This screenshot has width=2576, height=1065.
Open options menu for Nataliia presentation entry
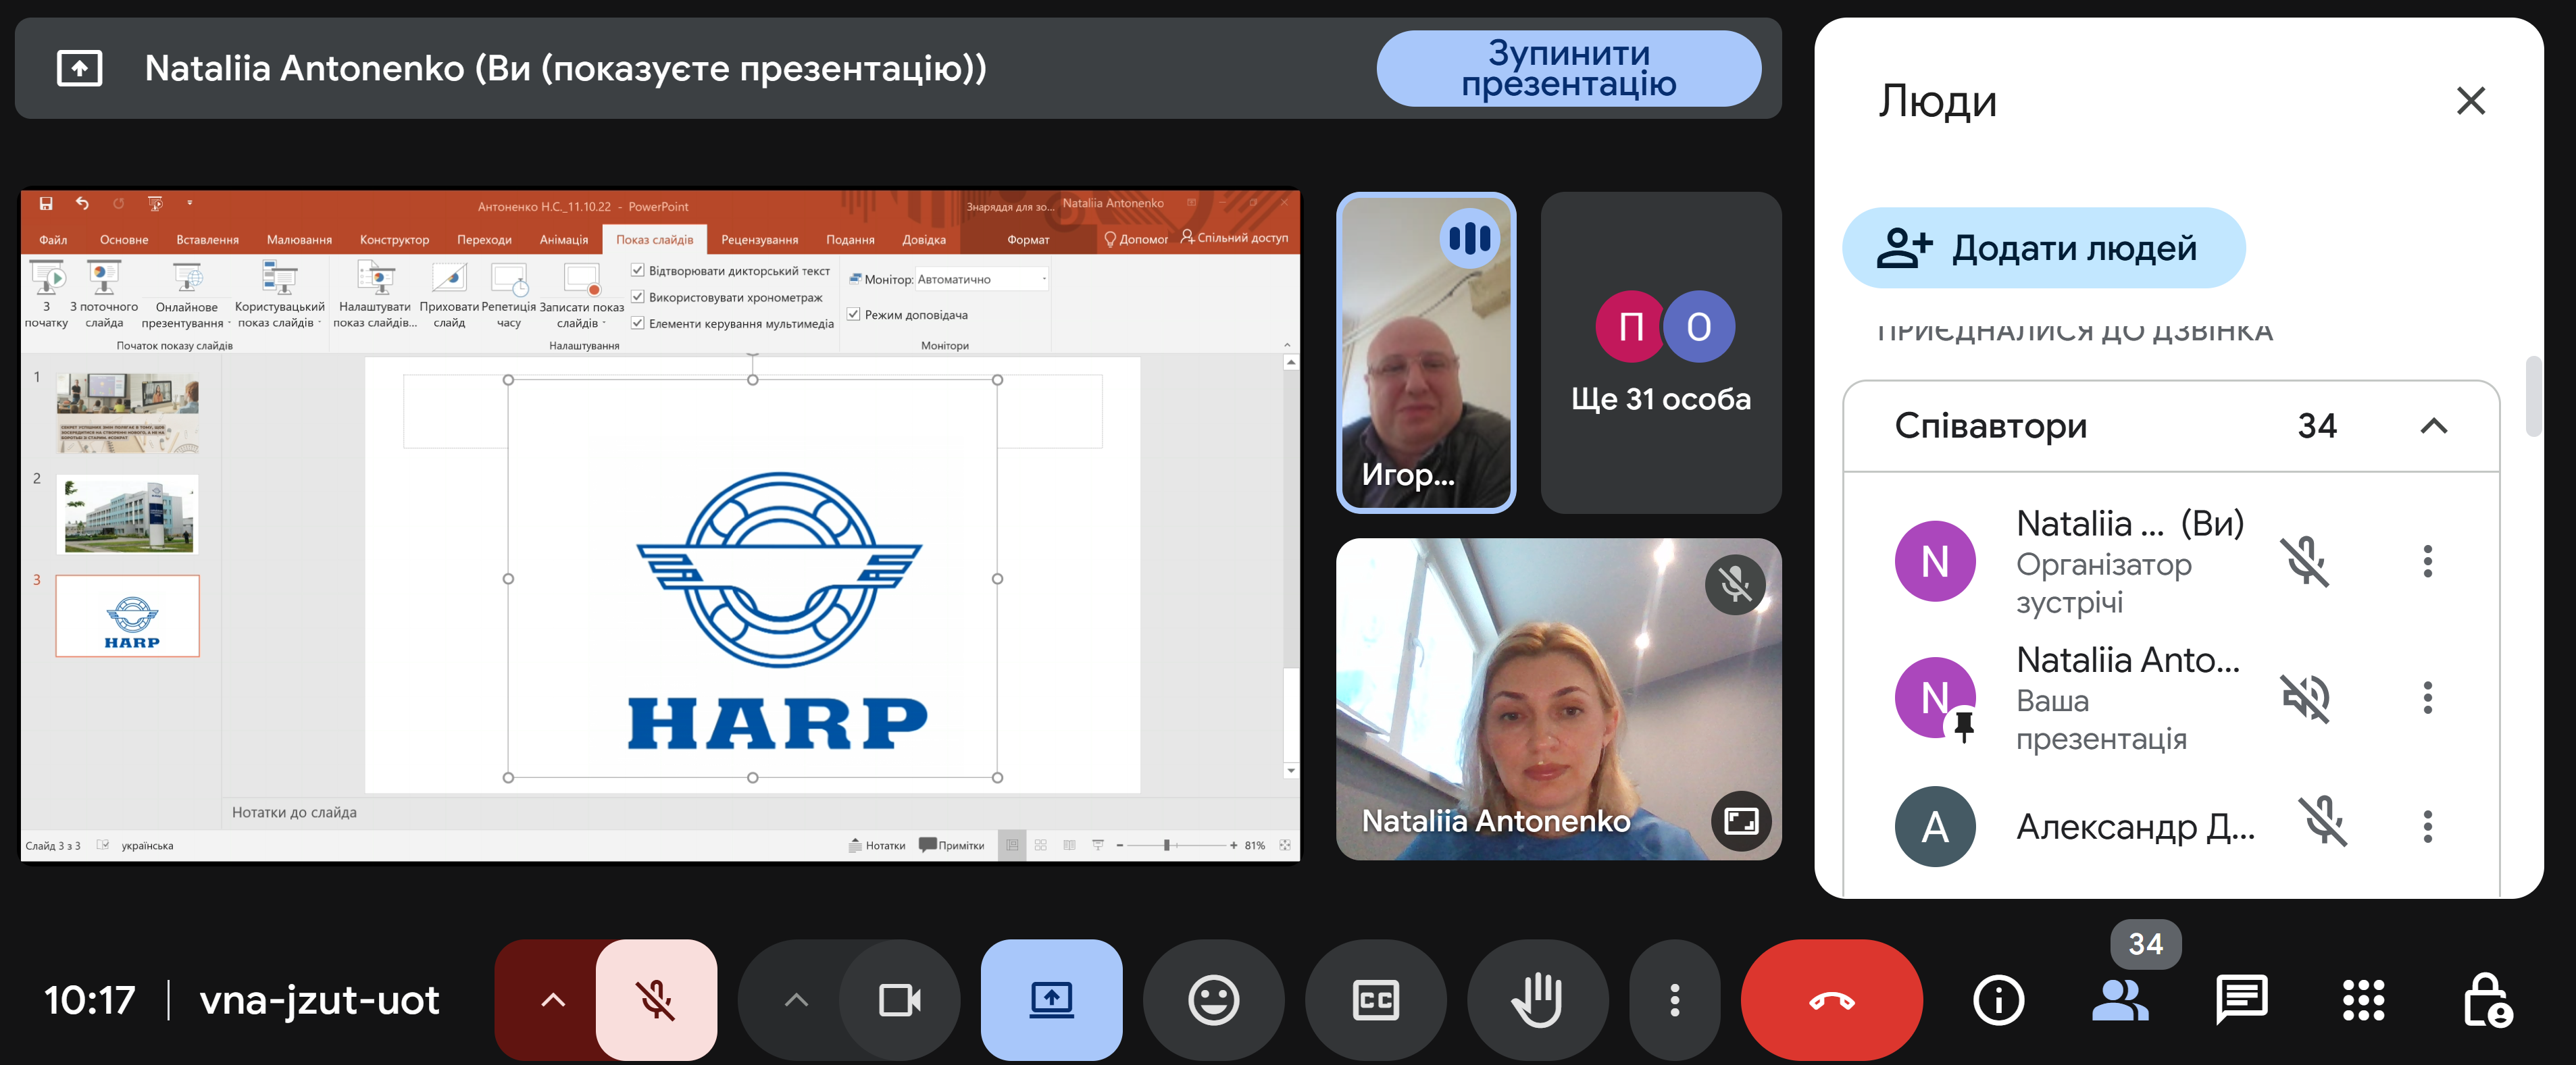(x=2427, y=697)
